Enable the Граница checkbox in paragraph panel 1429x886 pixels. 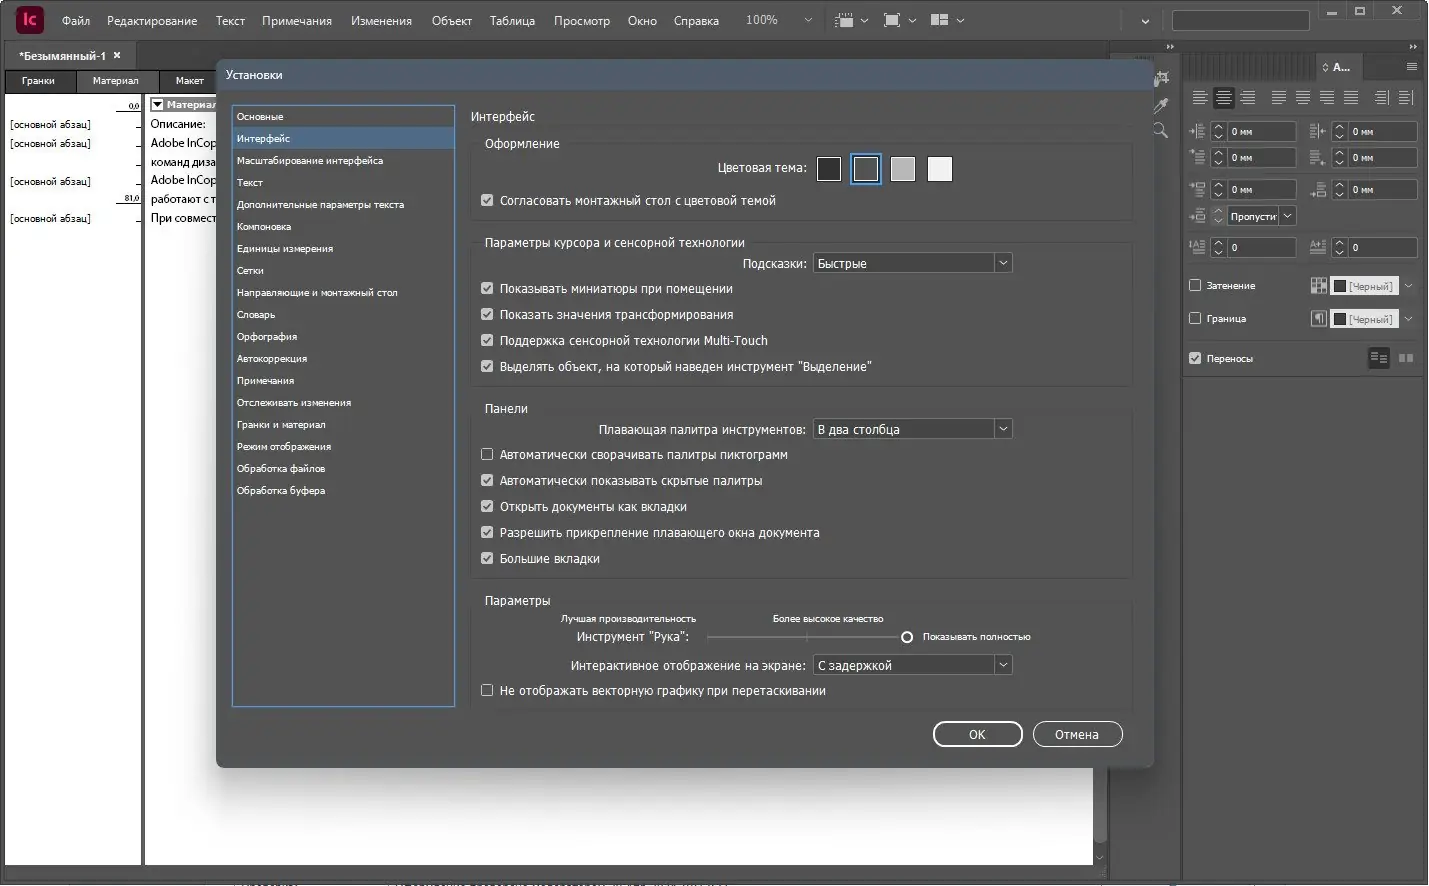coord(1195,319)
